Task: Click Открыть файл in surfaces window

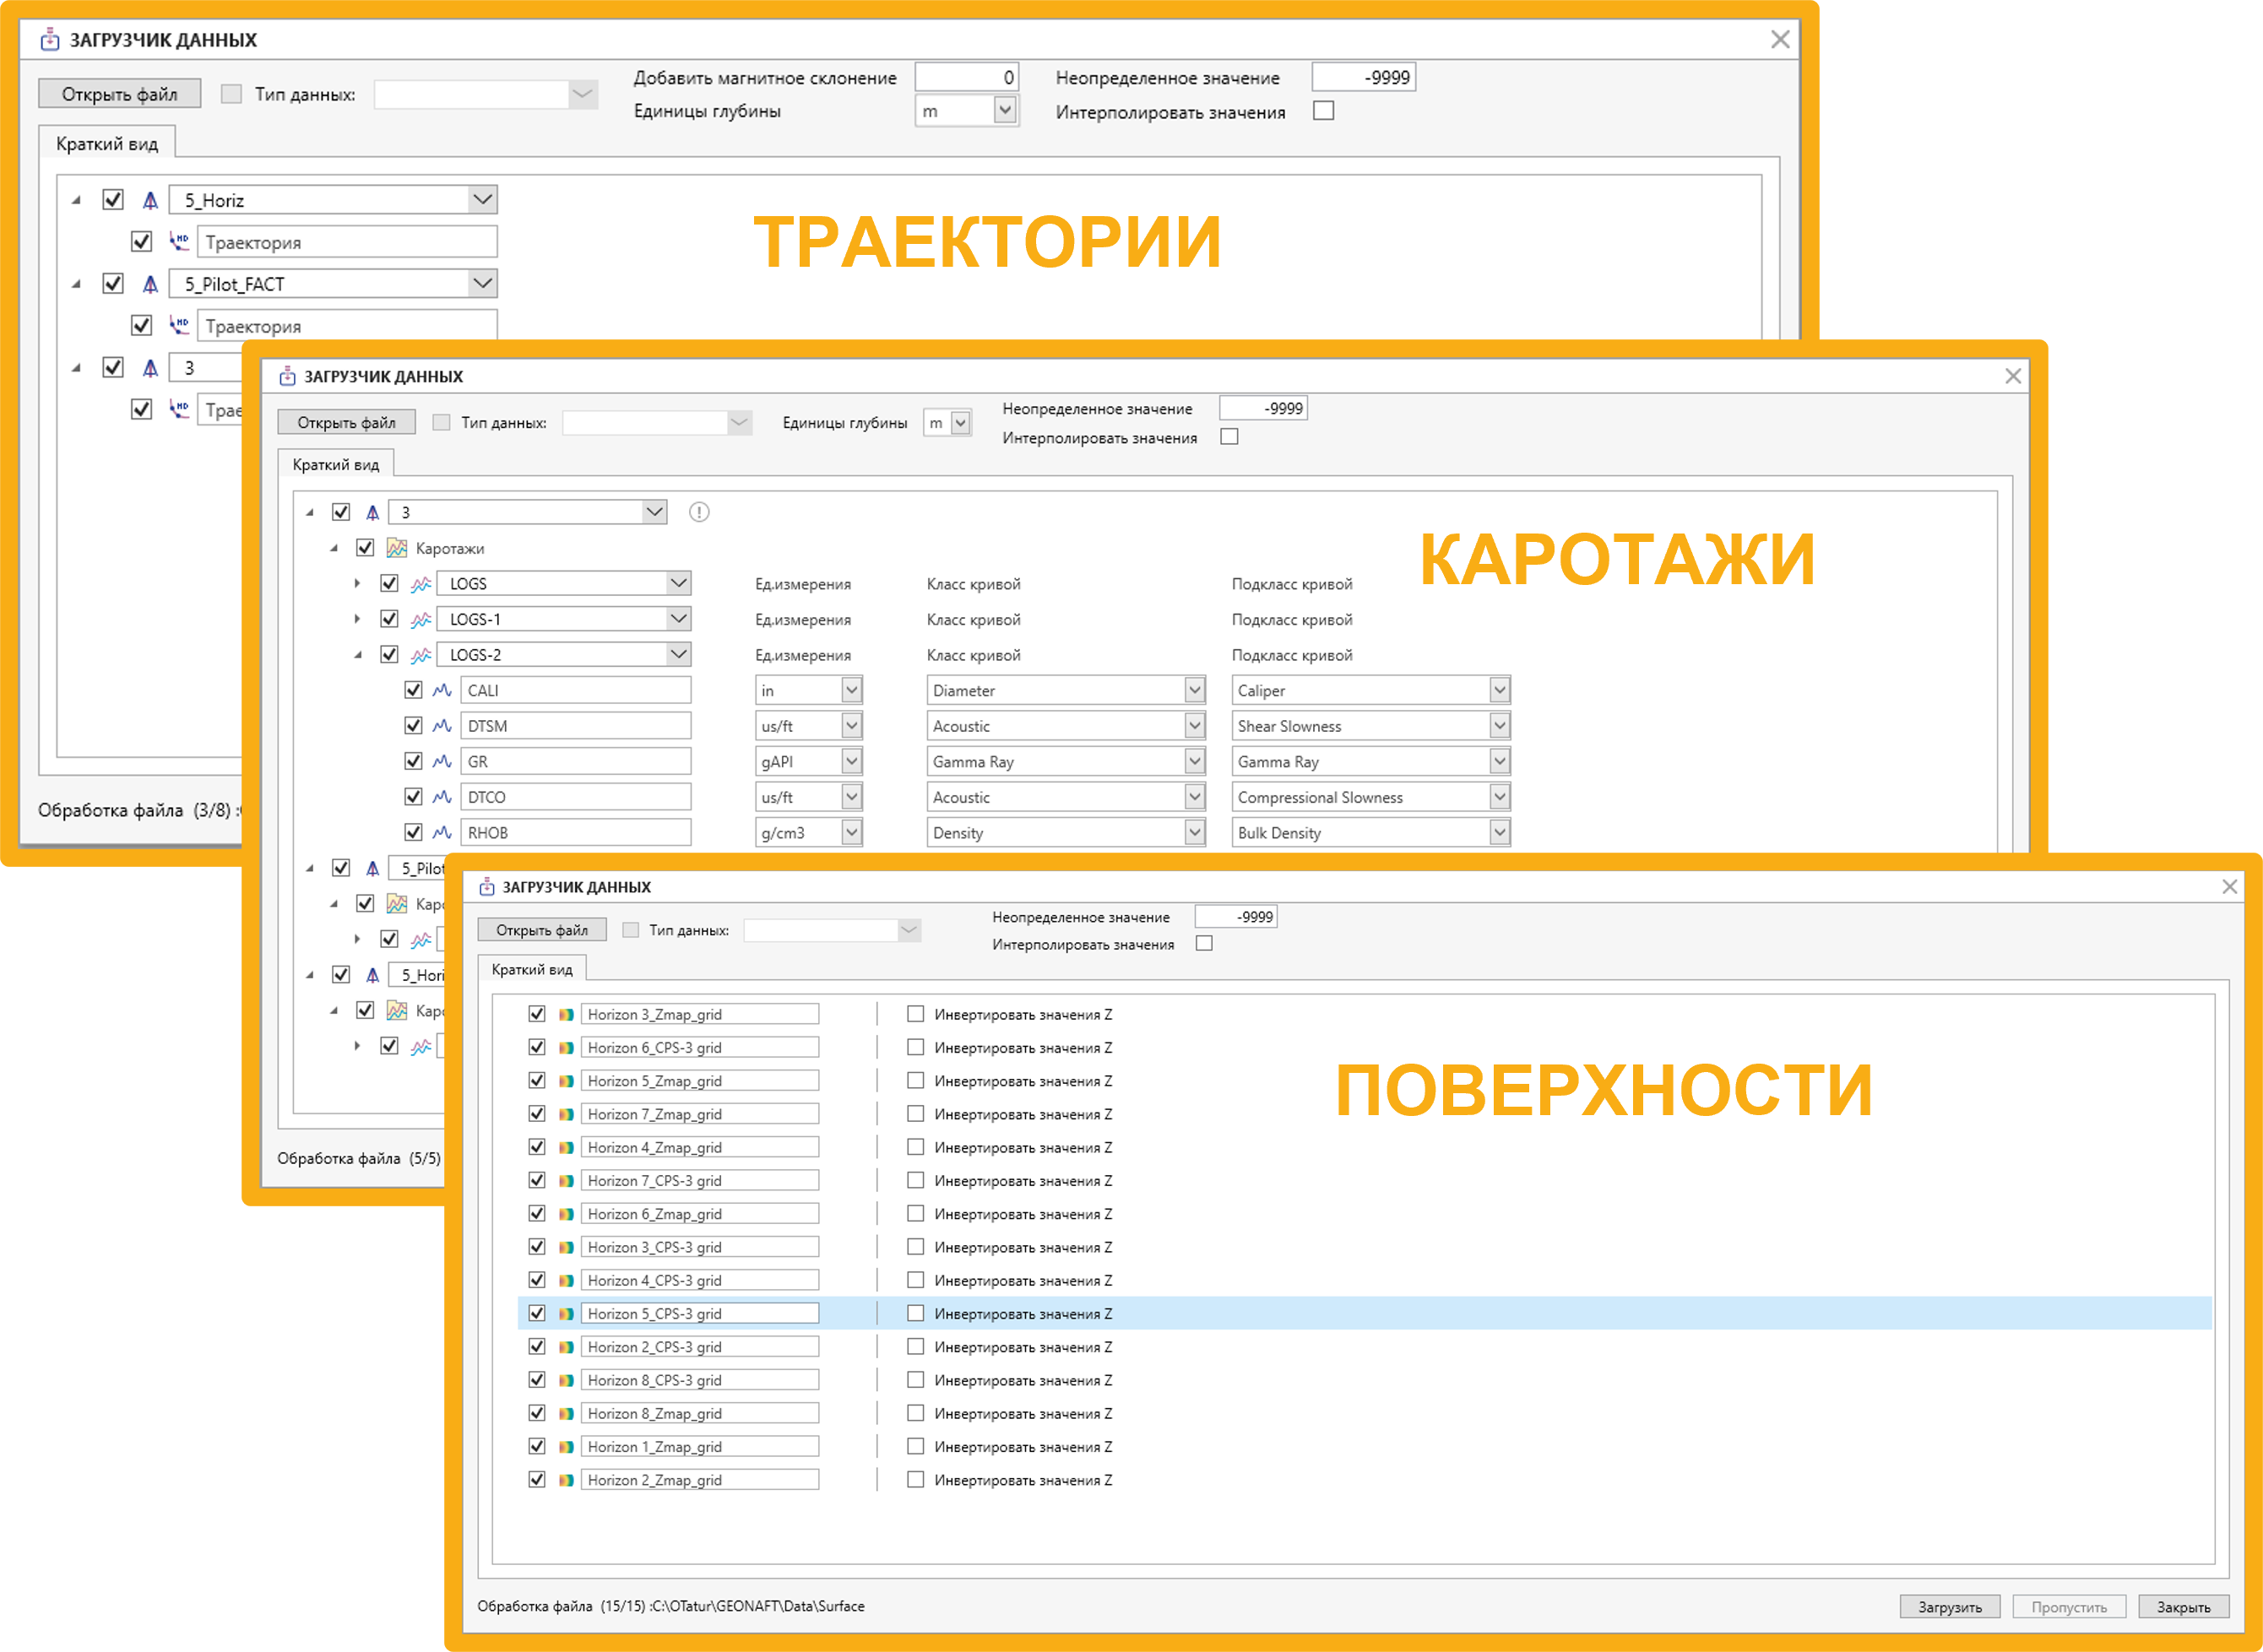Action: pos(542,930)
